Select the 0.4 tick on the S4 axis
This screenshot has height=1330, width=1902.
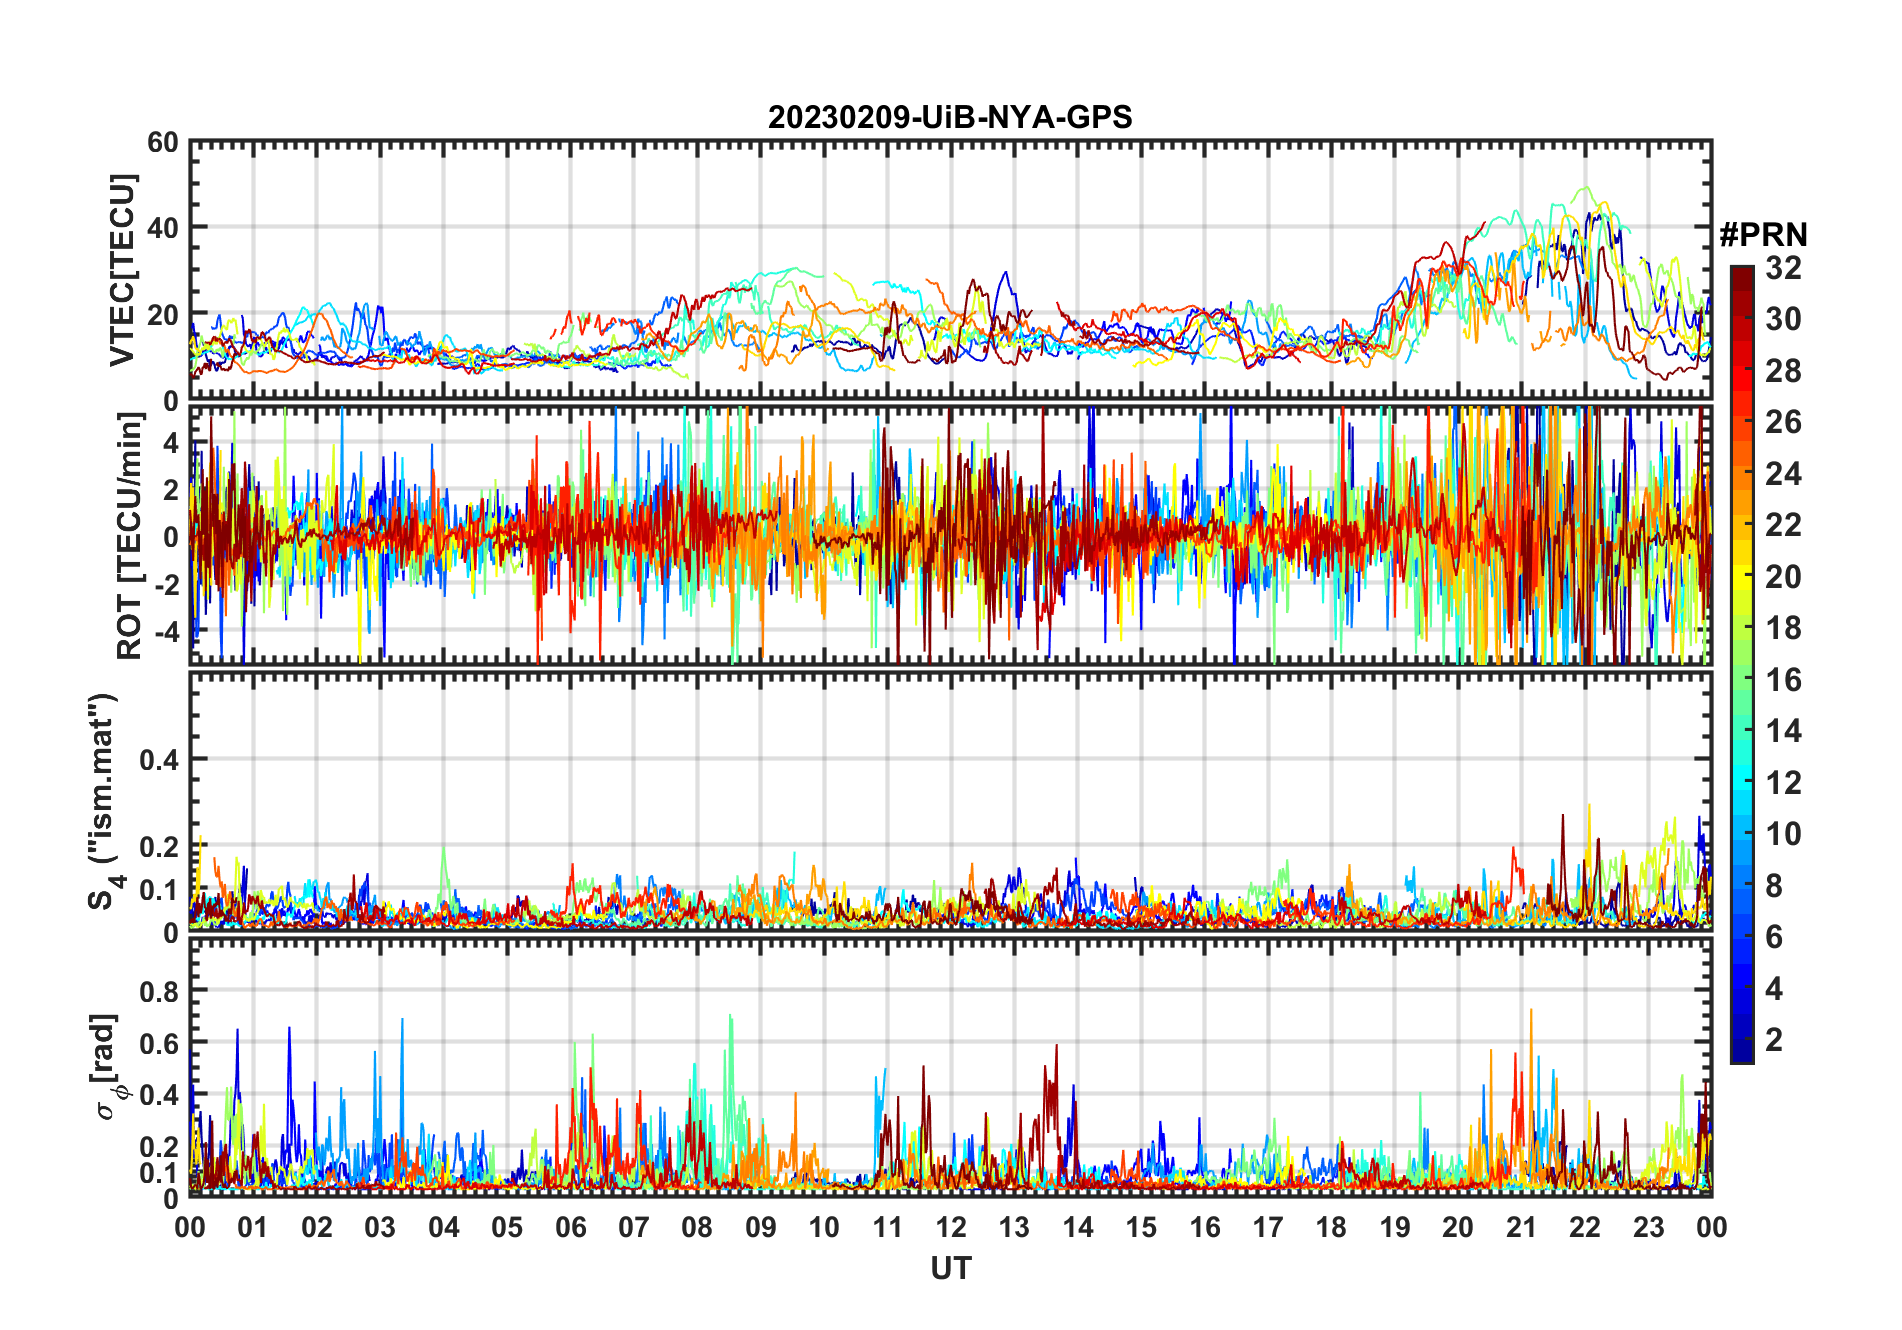pyautogui.click(x=159, y=760)
